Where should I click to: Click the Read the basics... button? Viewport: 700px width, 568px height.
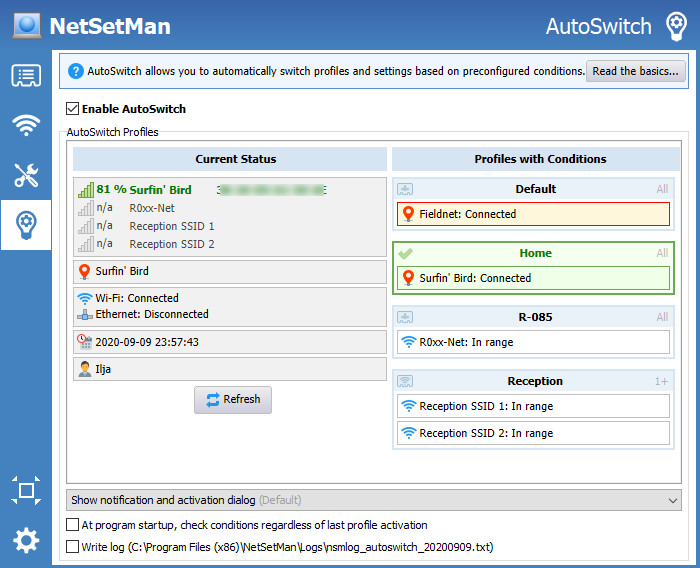tap(636, 71)
